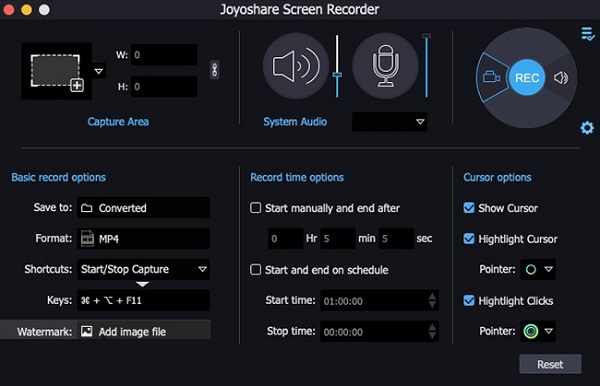
Task: Uncheck the Show Cursor checkbox
Action: click(469, 208)
